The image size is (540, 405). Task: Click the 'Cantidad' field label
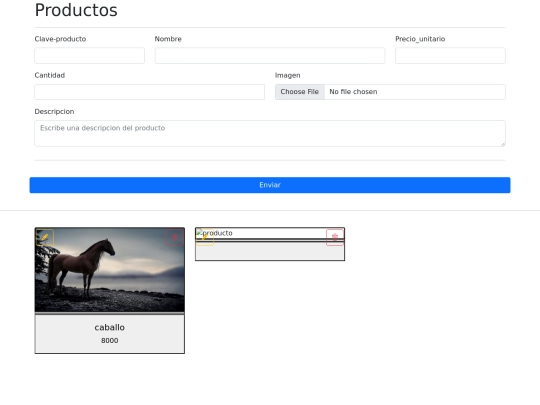coord(50,75)
